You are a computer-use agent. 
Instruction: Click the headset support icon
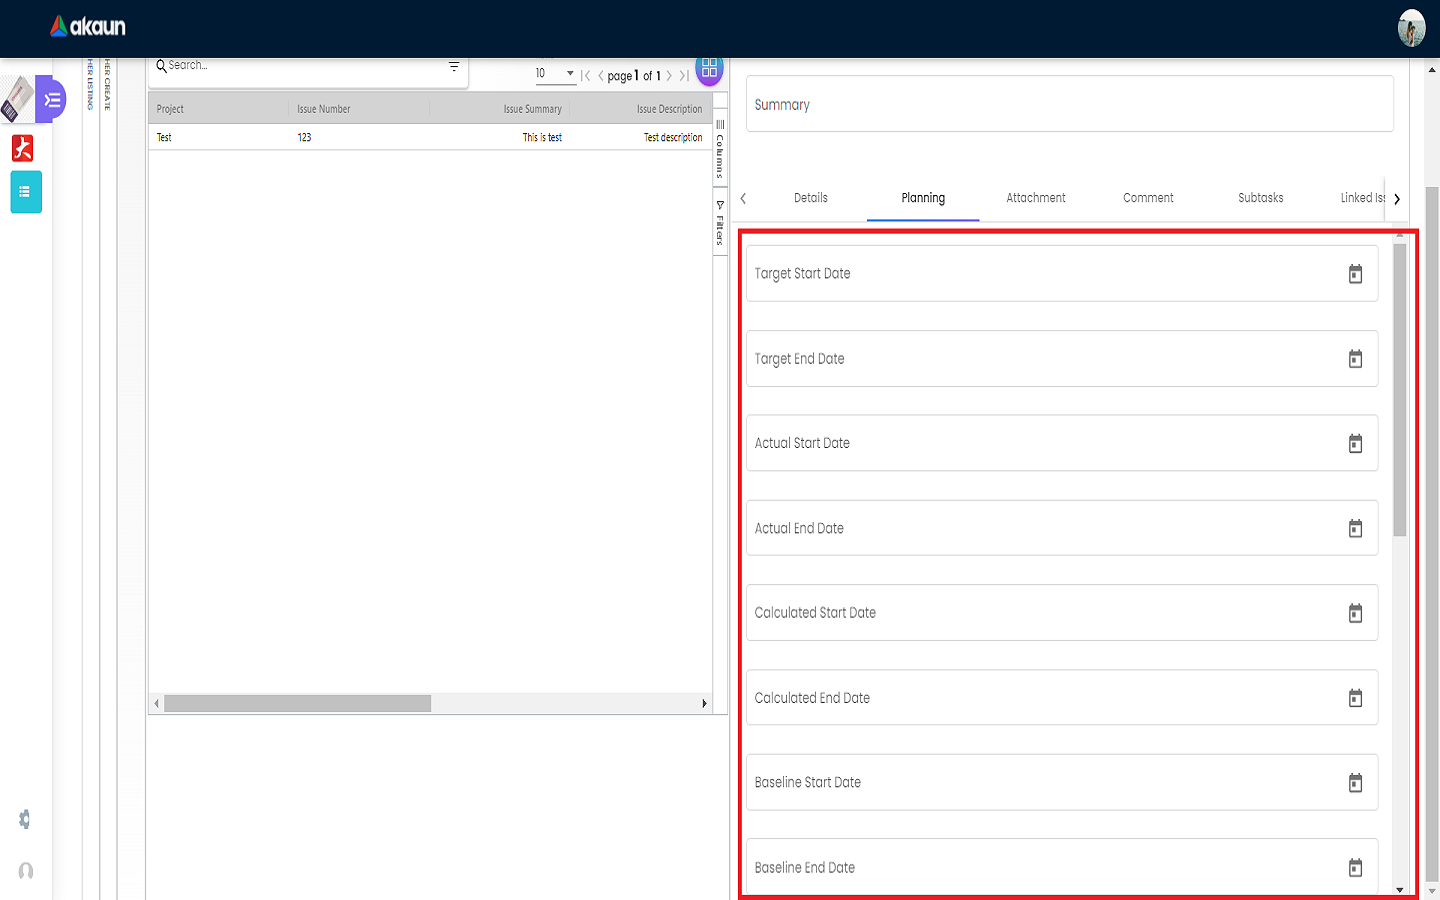(x=26, y=871)
